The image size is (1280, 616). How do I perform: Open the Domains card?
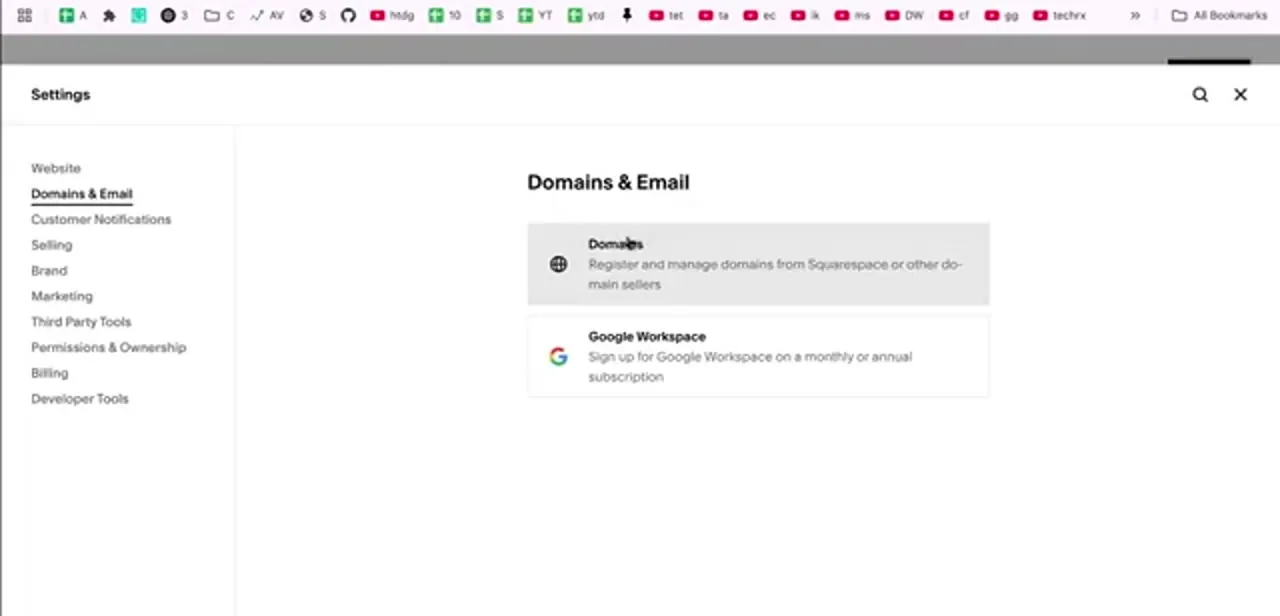(x=758, y=264)
